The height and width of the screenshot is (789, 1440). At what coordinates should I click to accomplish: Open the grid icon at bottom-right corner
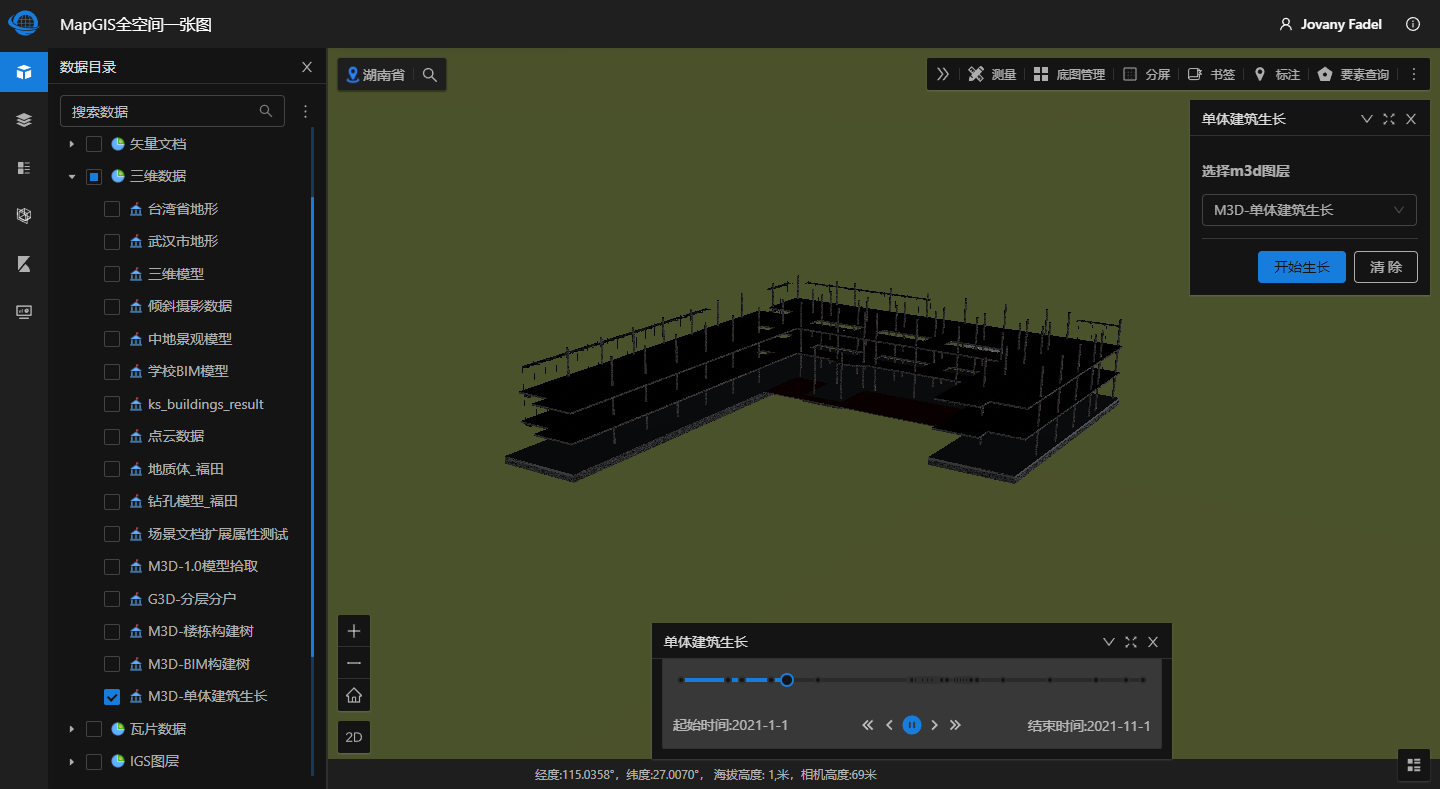[x=1414, y=765]
